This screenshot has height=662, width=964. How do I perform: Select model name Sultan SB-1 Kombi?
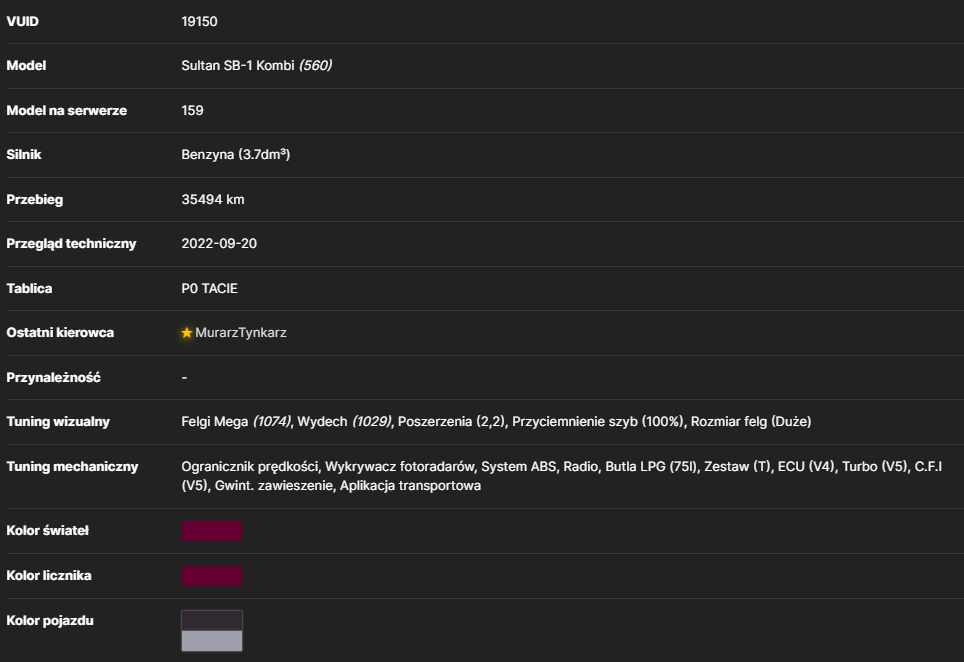pos(238,65)
